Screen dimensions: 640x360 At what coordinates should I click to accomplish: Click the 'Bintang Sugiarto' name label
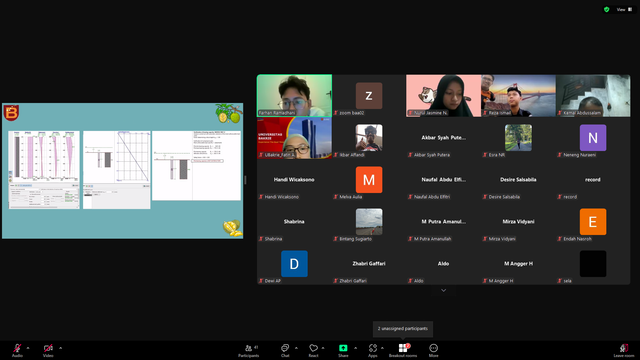tap(356, 239)
